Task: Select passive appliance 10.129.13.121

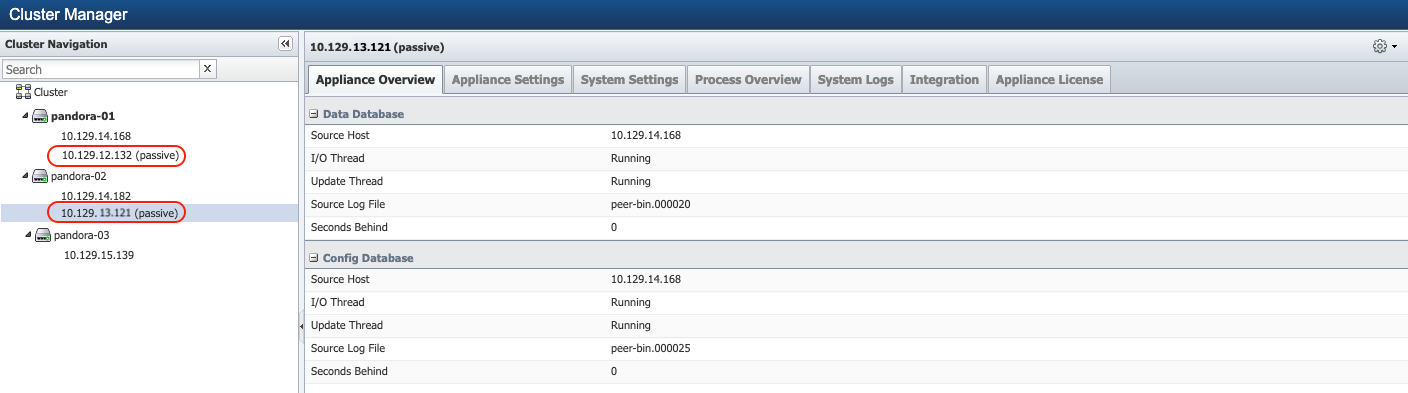Action: click(x=120, y=213)
